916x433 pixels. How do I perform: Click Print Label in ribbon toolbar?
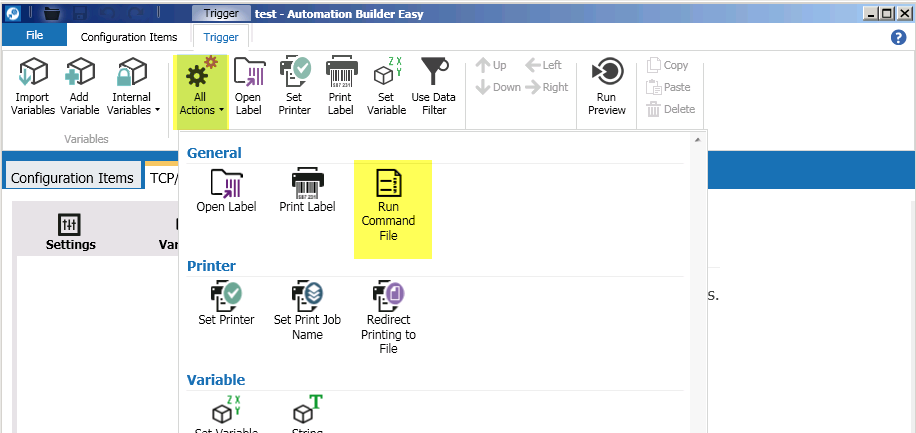pyautogui.click(x=341, y=87)
